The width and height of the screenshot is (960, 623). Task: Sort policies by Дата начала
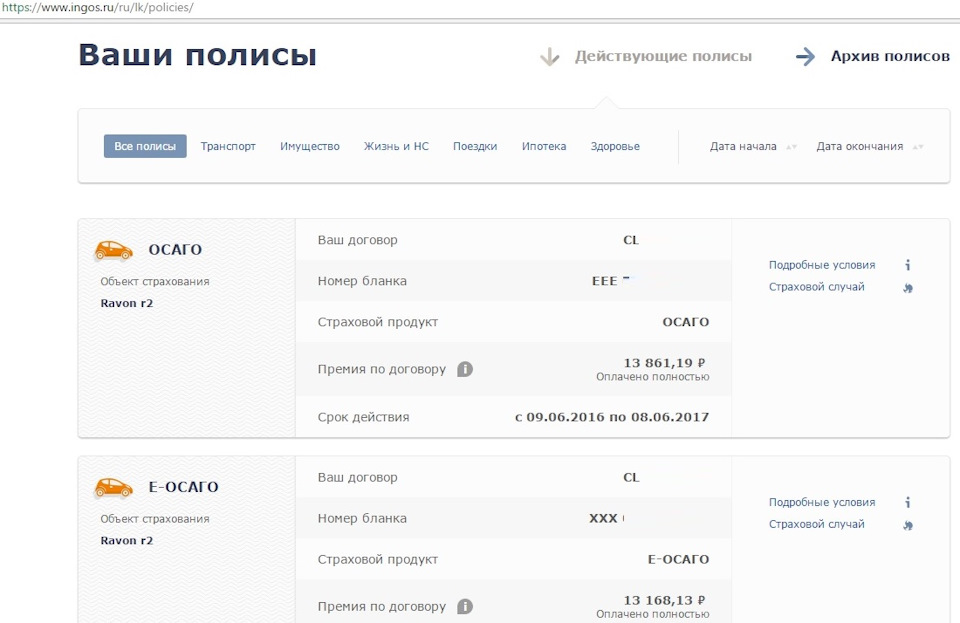click(x=753, y=147)
